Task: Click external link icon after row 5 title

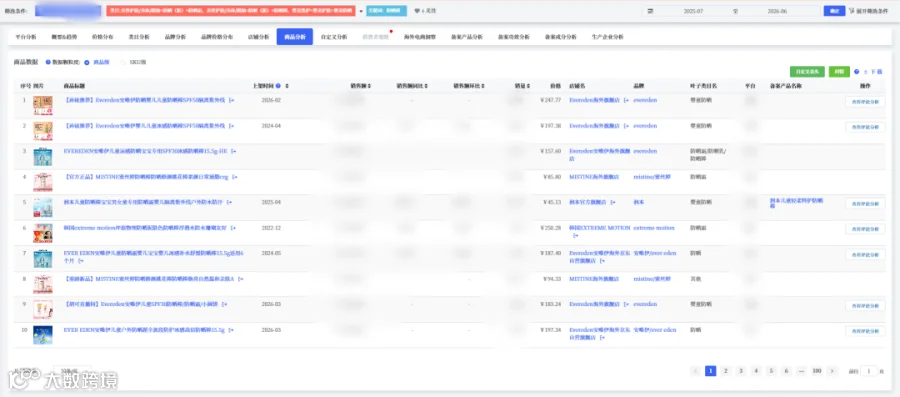Action: click(x=229, y=202)
